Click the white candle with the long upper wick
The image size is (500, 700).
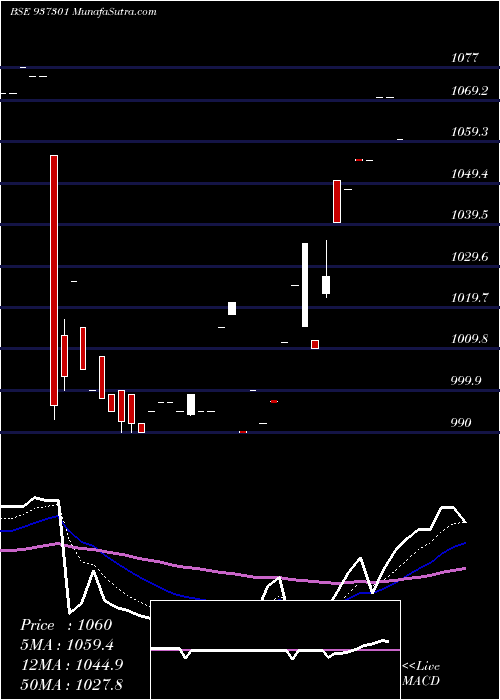pos(326,285)
